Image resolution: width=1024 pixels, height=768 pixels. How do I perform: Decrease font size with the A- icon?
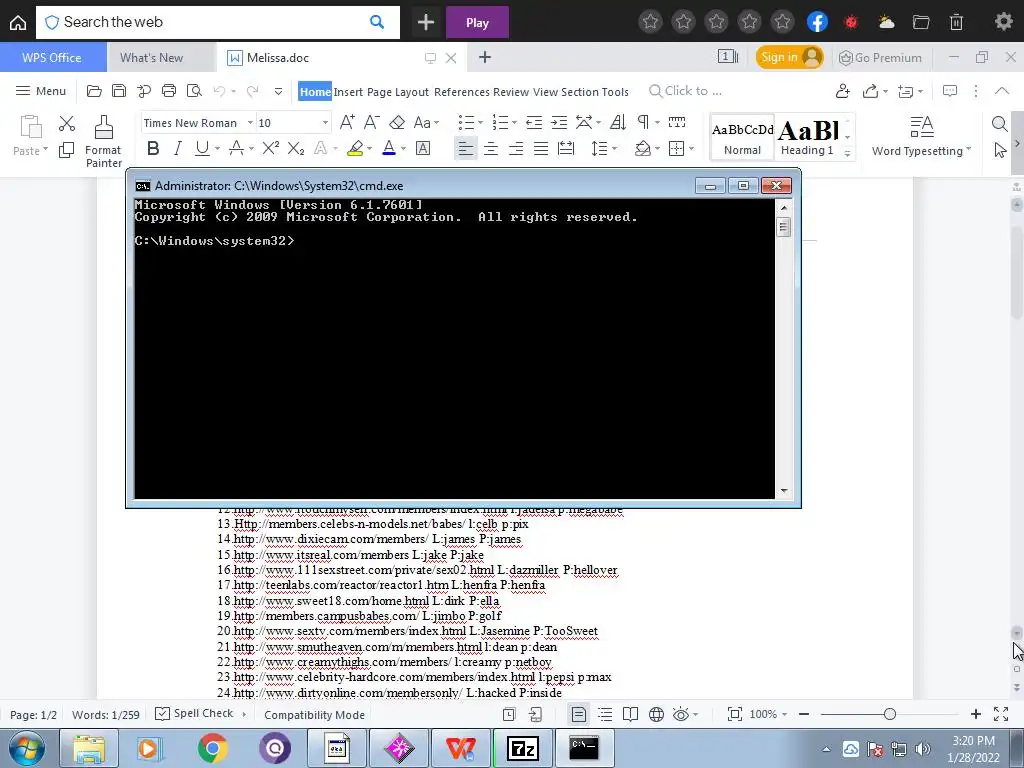(x=372, y=122)
